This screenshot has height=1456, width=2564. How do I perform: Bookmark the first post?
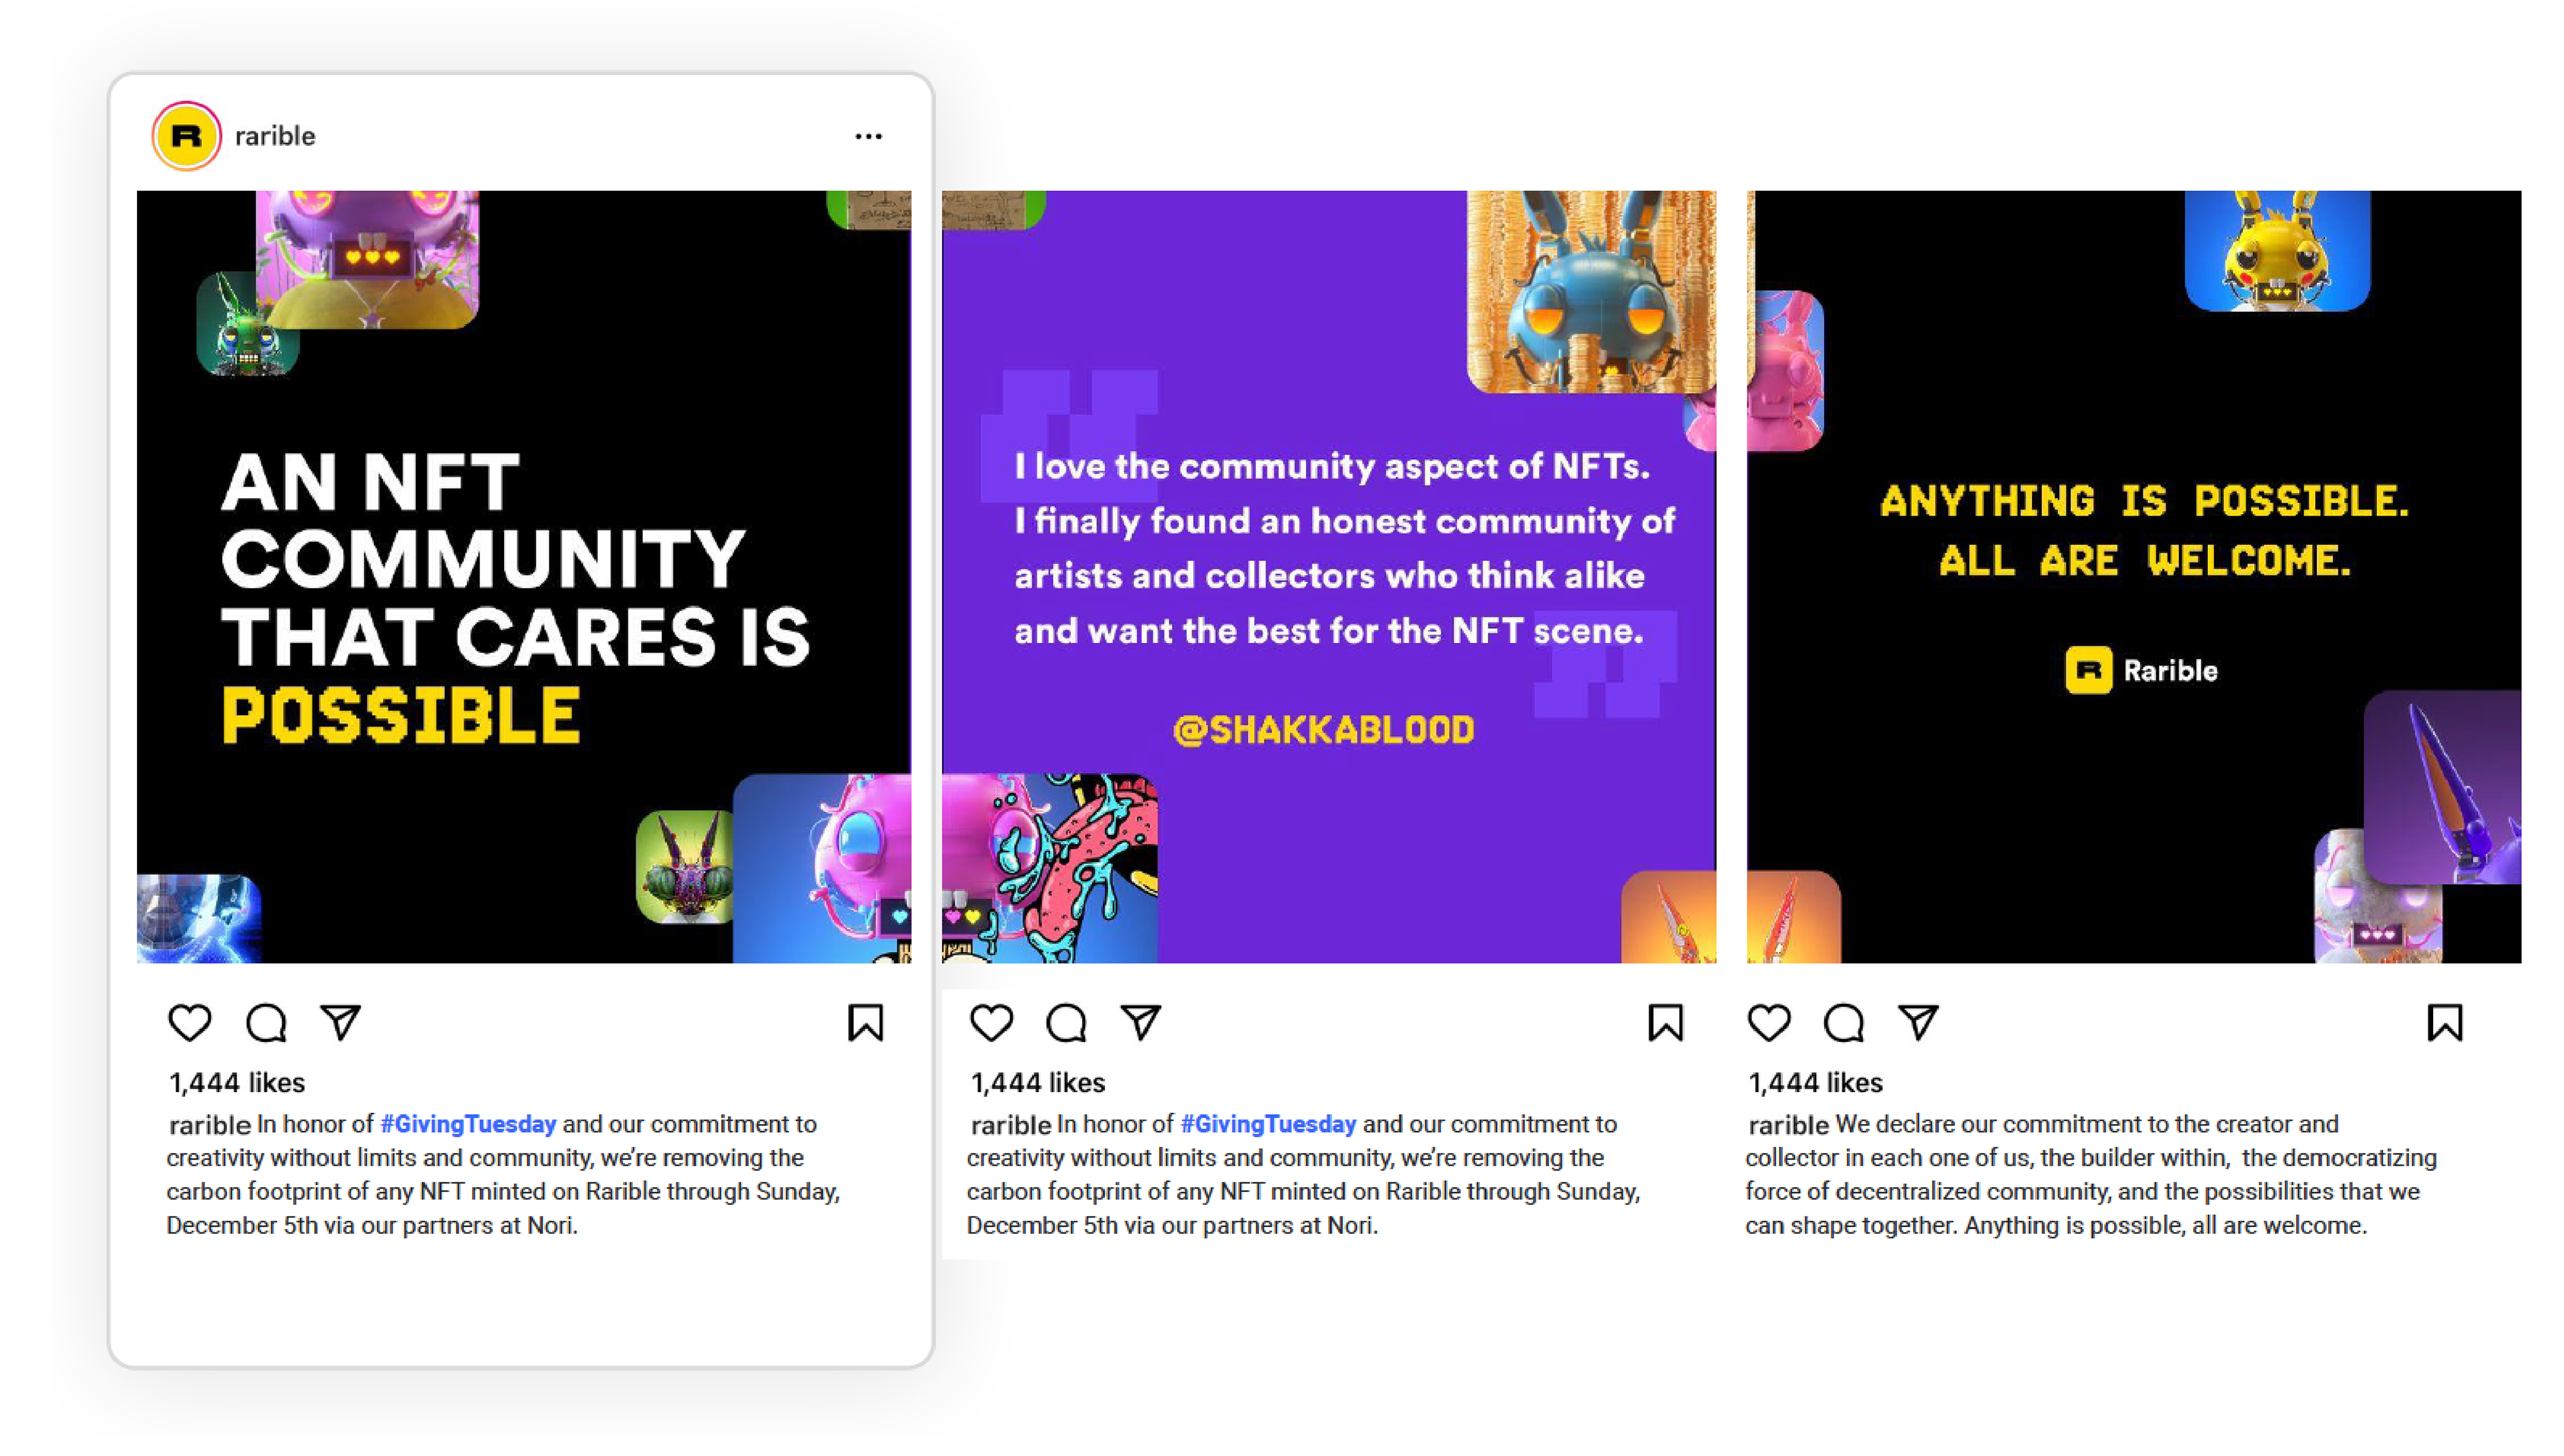(x=865, y=1022)
